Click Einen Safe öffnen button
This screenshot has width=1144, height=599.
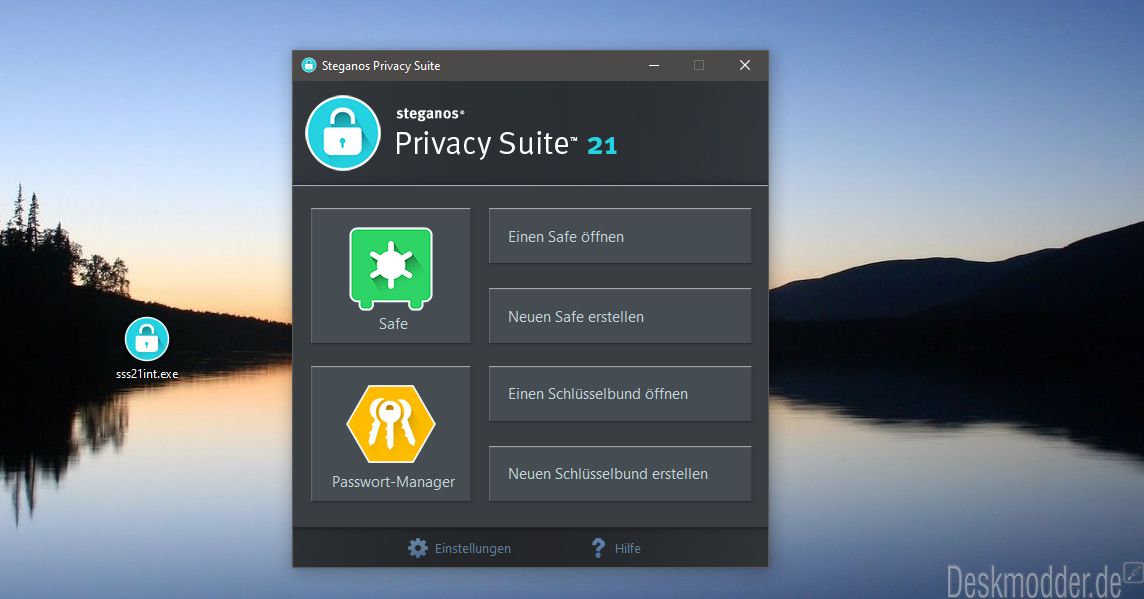tap(620, 236)
